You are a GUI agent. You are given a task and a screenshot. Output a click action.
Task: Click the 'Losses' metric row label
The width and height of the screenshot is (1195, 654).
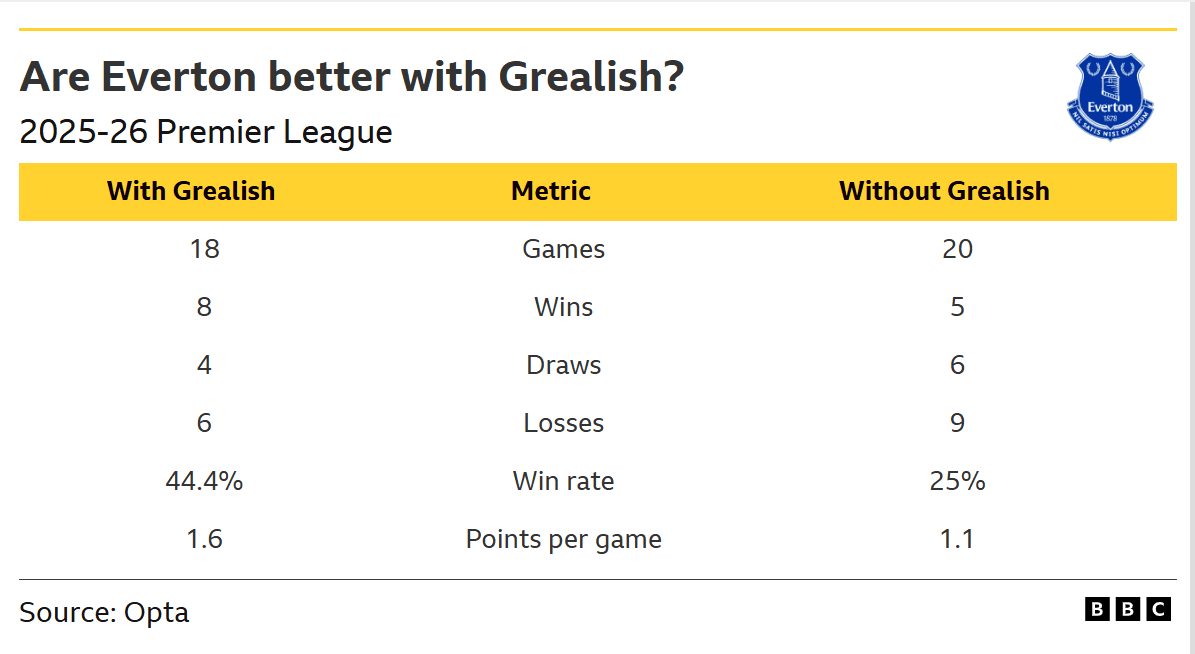point(563,423)
